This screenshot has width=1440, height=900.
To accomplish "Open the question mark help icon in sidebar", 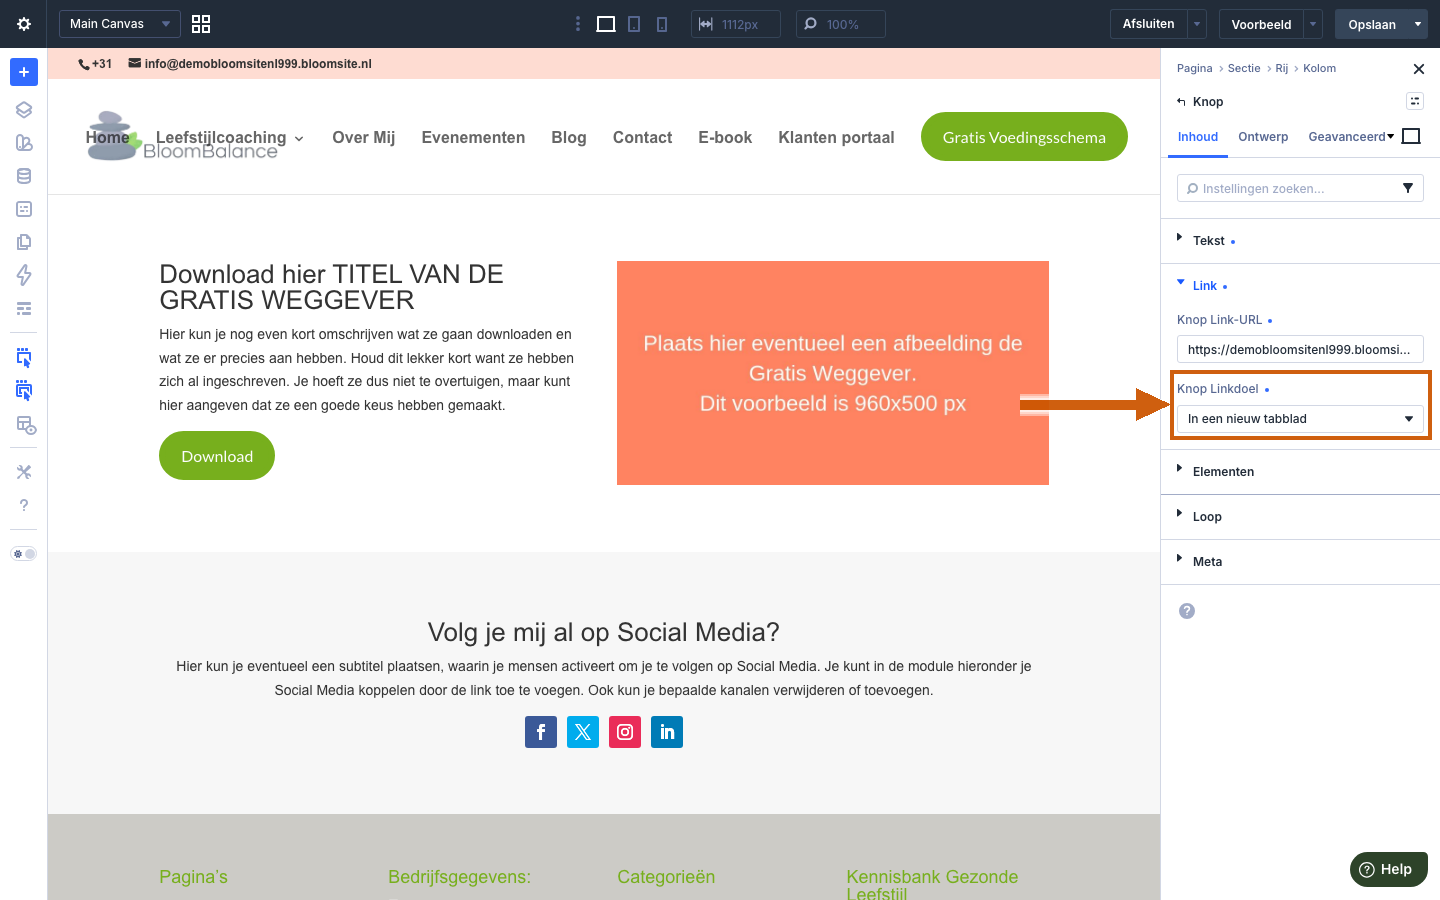I will tap(24, 505).
